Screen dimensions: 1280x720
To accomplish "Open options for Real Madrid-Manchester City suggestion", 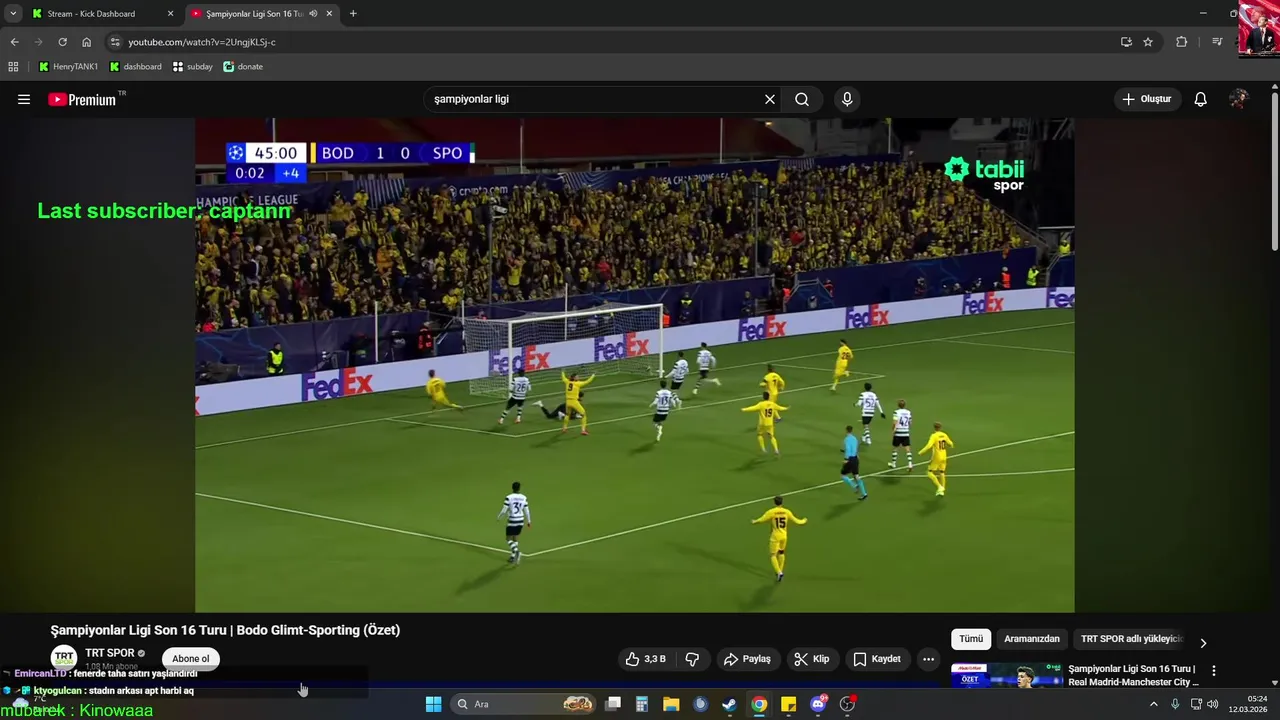I will (1214, 671).
